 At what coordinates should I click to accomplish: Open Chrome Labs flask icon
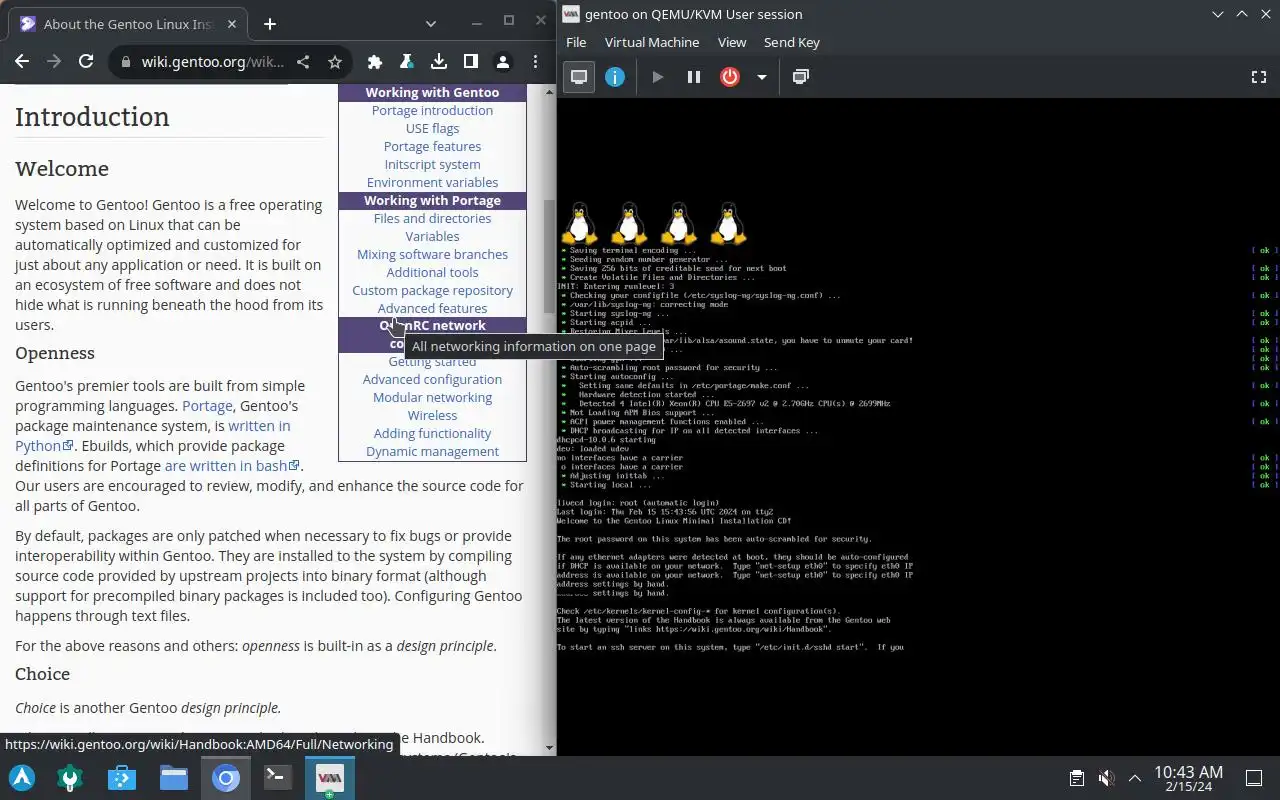[x=407, y=62]
